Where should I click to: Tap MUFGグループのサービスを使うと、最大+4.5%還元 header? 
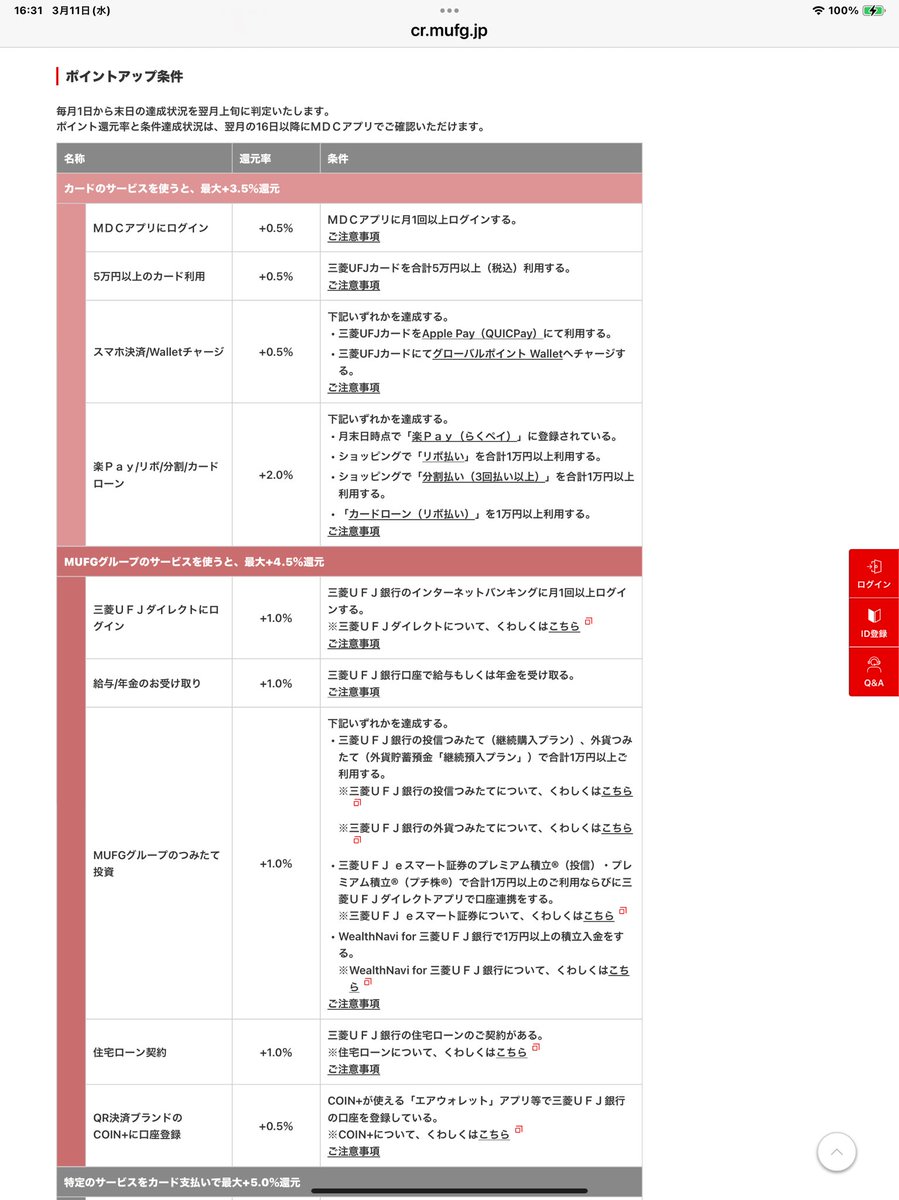(349, 562)
